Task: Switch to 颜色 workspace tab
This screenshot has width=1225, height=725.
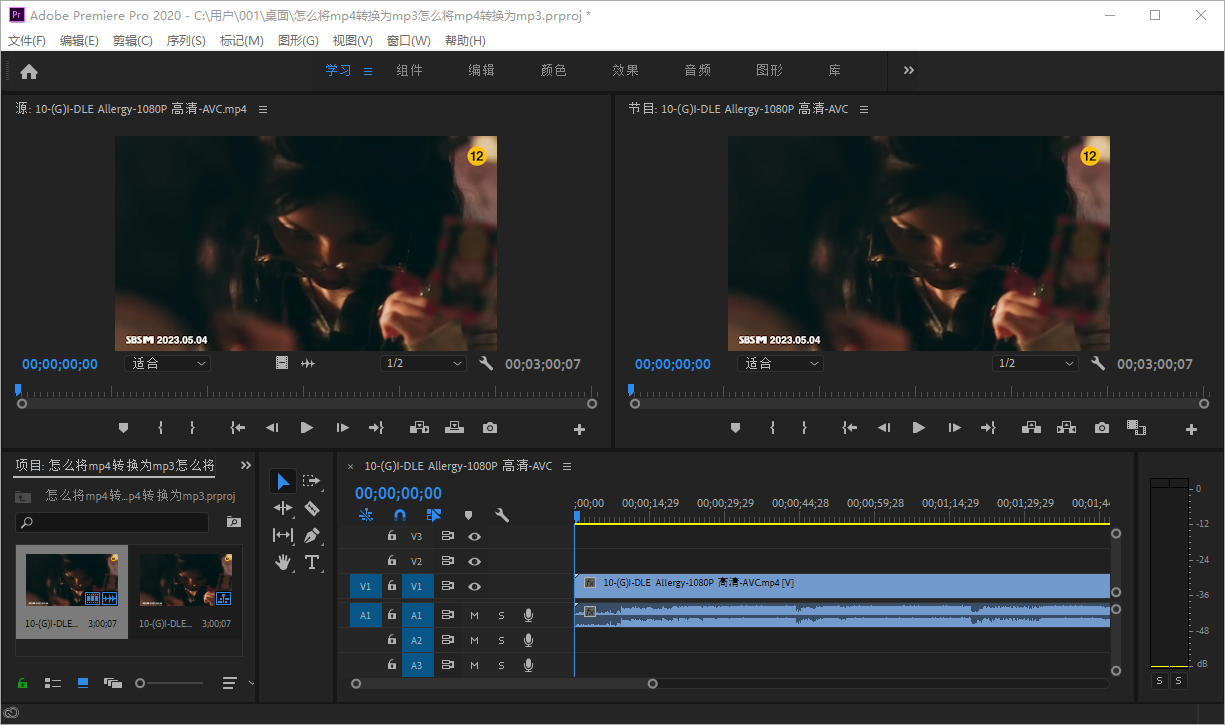Action: click(554, 70)
